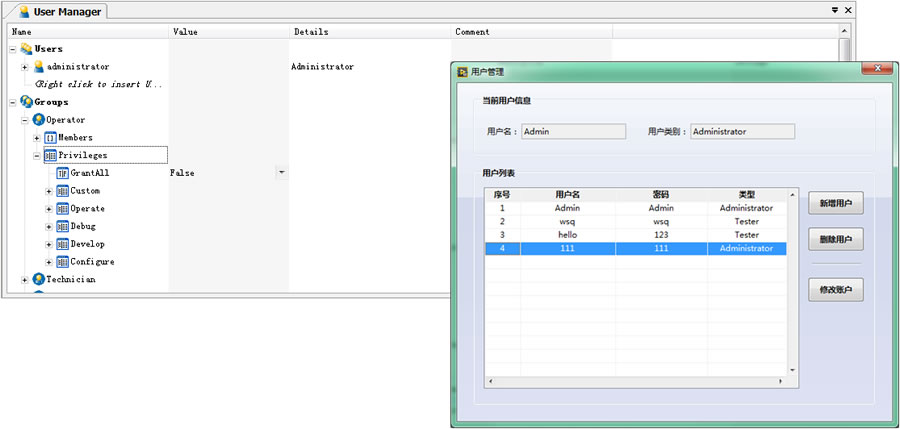The height and width of the screenshot is (429, 900).
Task: Open the User Manager panel dropdown arrow
Action: pyautogui.click(x=835, y=10)
